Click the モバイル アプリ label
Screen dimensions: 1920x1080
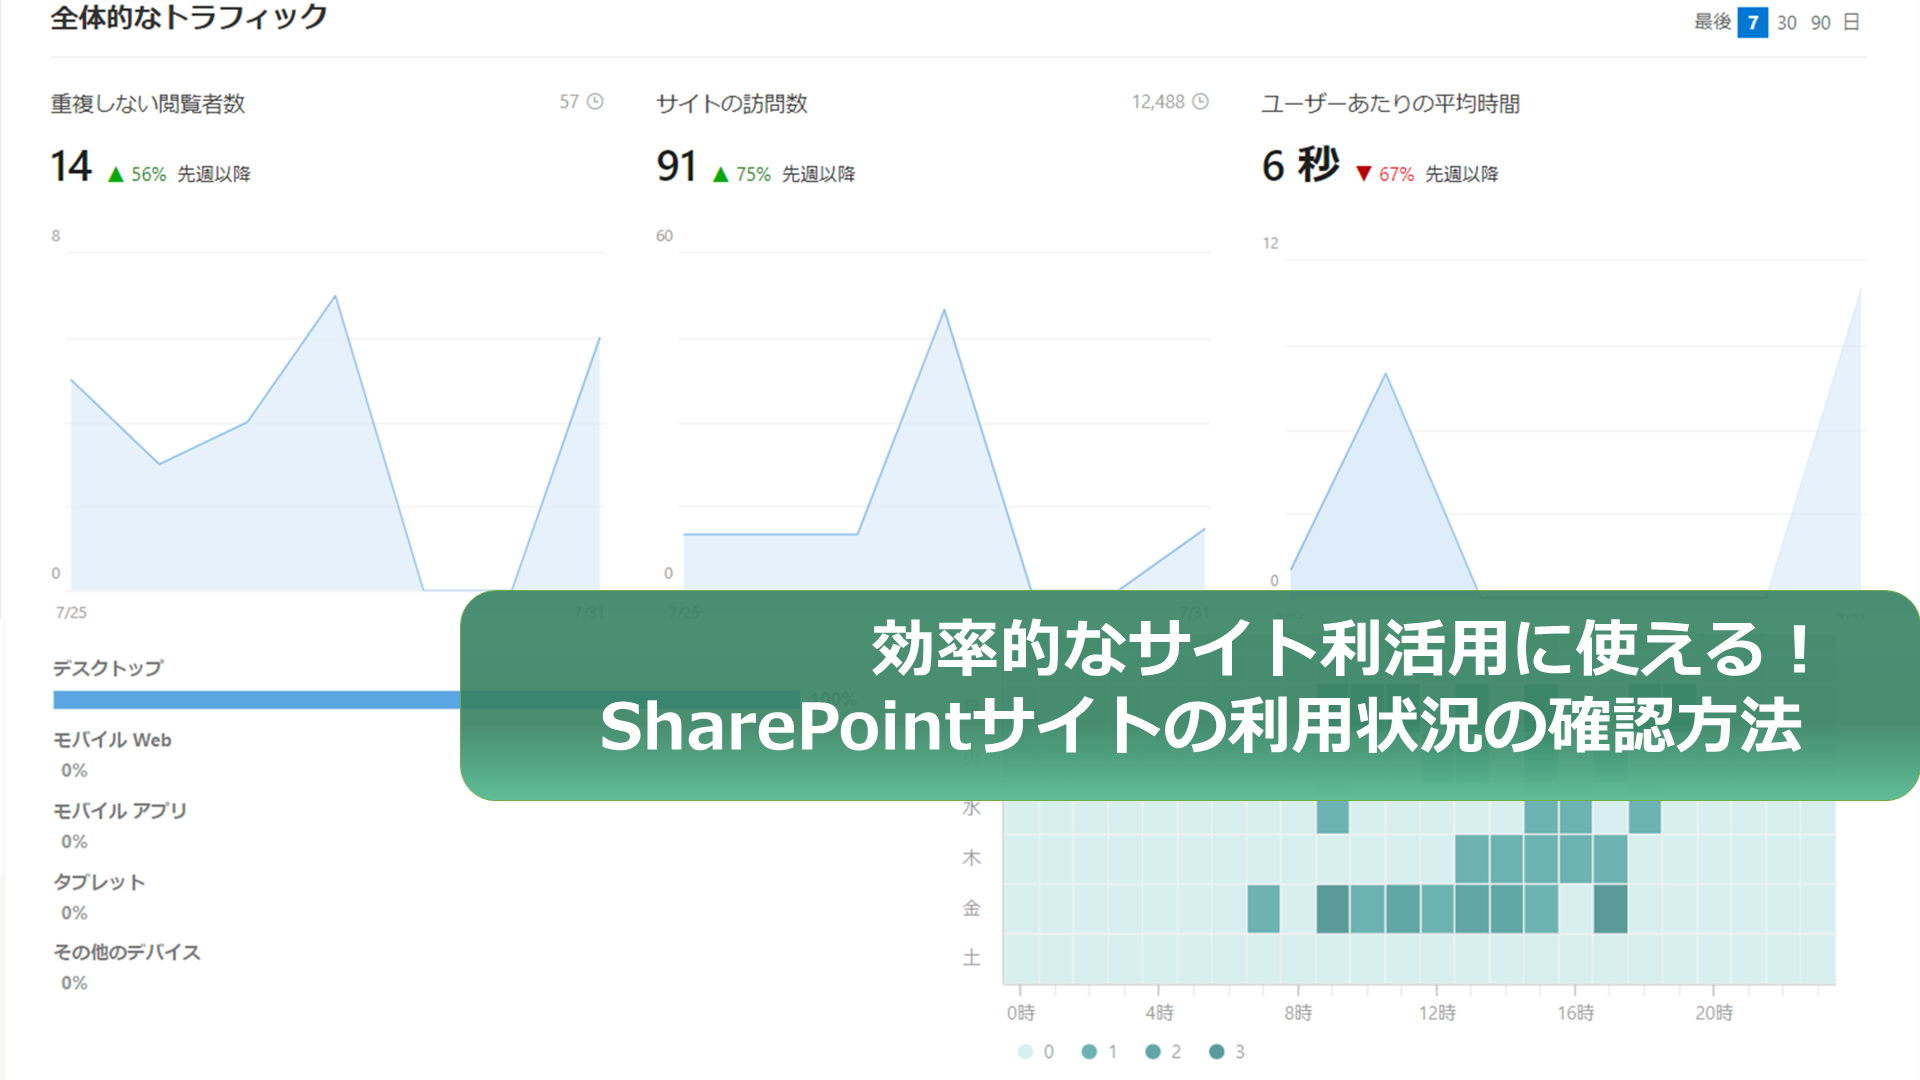tap(120, 811)
